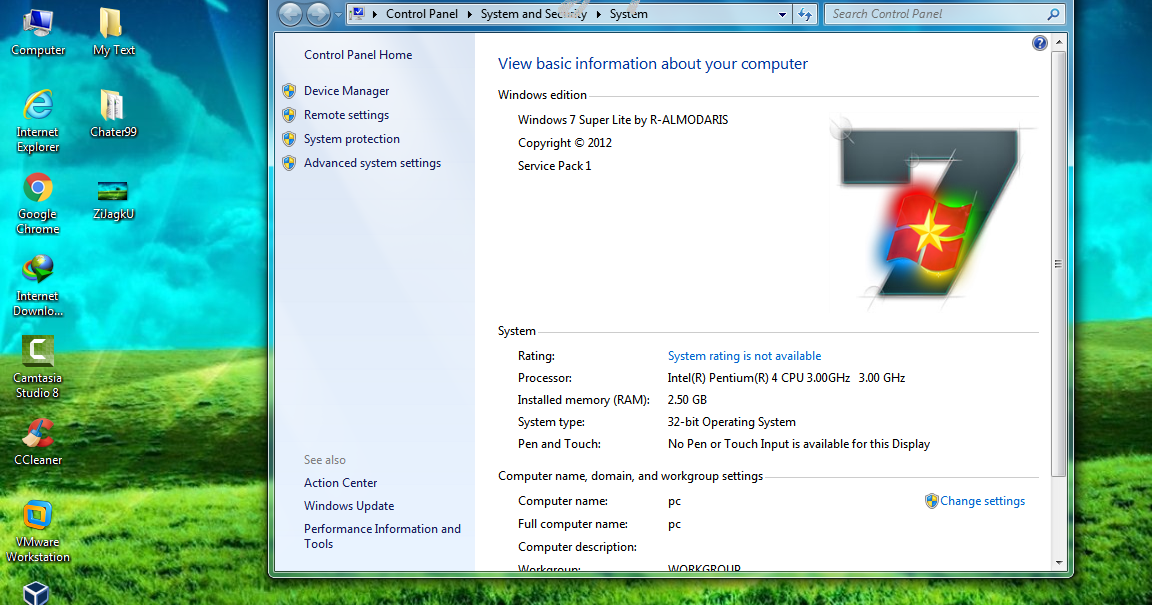Open the My Text folder icon
Screen dimensions: 1152x605
pos(113,32)
